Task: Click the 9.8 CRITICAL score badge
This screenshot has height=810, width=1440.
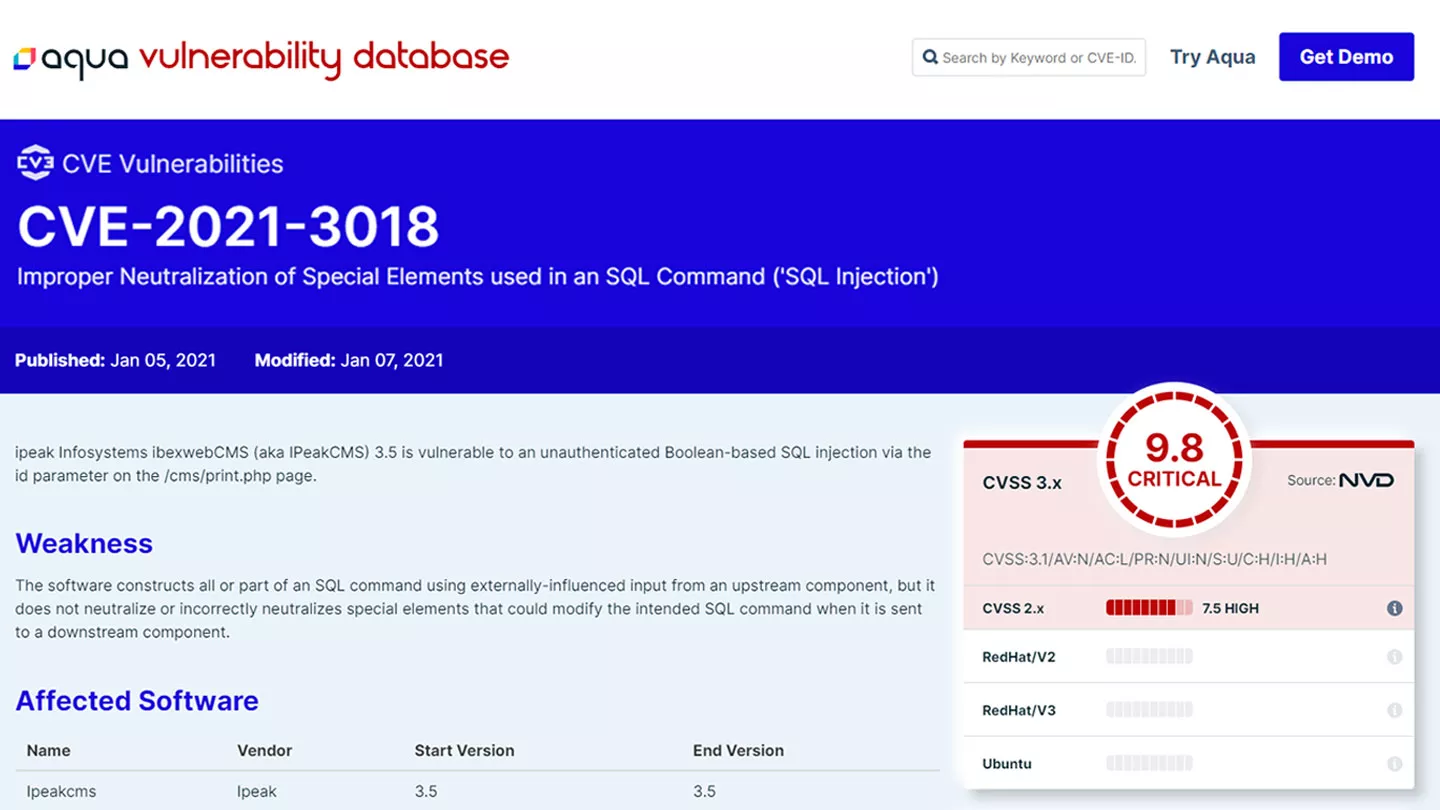Action: 1174,460
